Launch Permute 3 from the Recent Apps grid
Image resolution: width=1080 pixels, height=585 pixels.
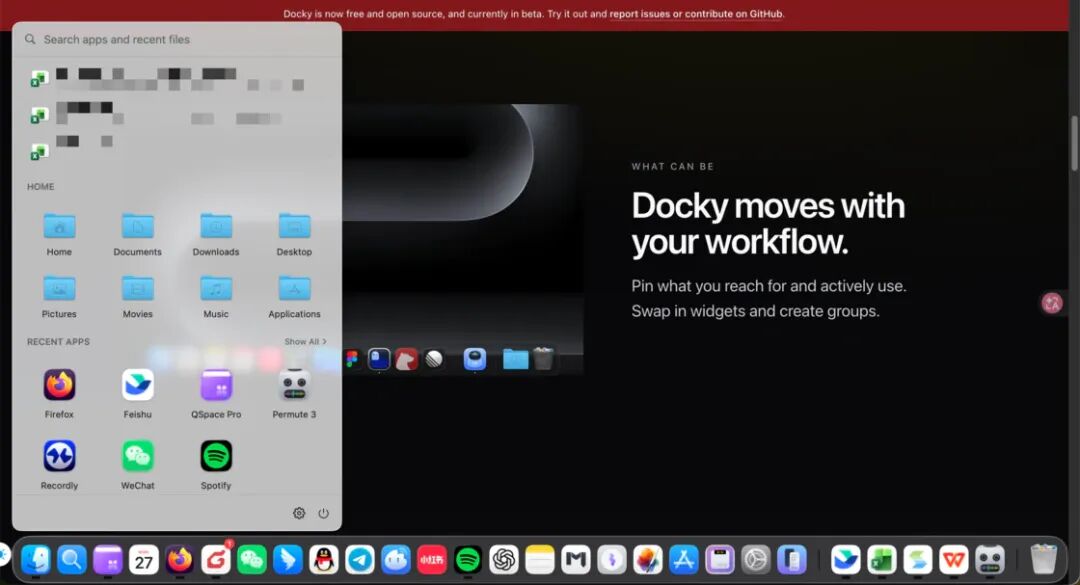click(294, 385)
